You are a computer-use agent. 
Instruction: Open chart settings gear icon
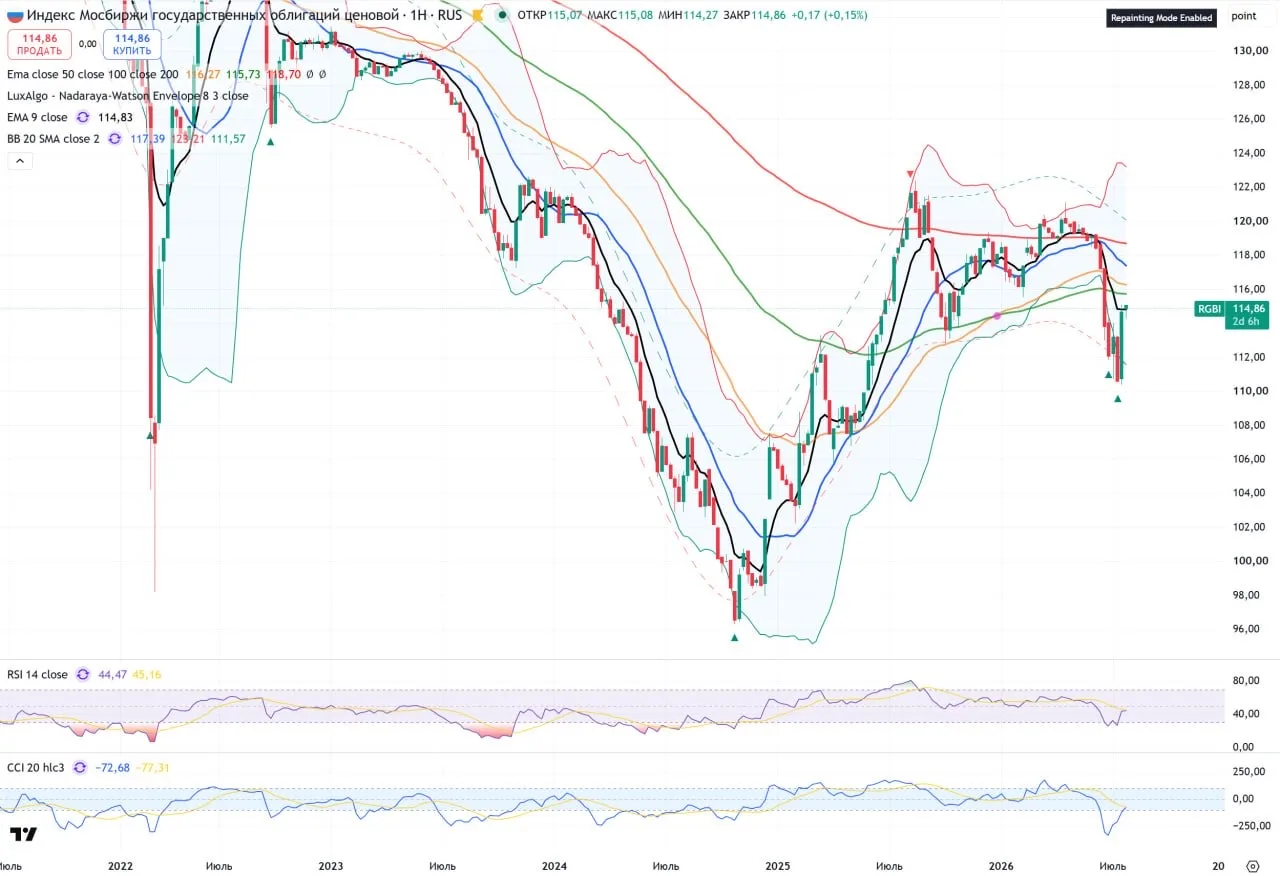point(1252,866)
